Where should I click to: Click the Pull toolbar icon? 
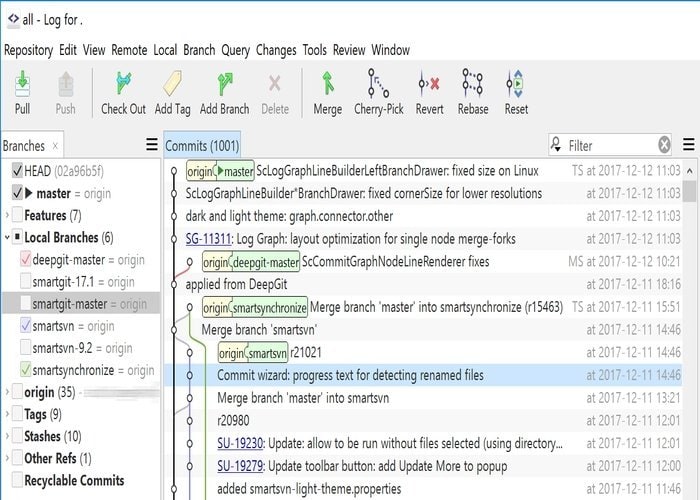(x=22, y=84)
